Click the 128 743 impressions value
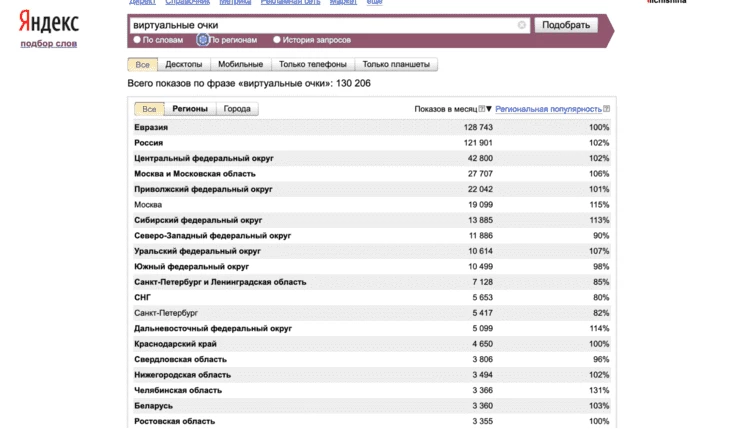 point(478,127)
